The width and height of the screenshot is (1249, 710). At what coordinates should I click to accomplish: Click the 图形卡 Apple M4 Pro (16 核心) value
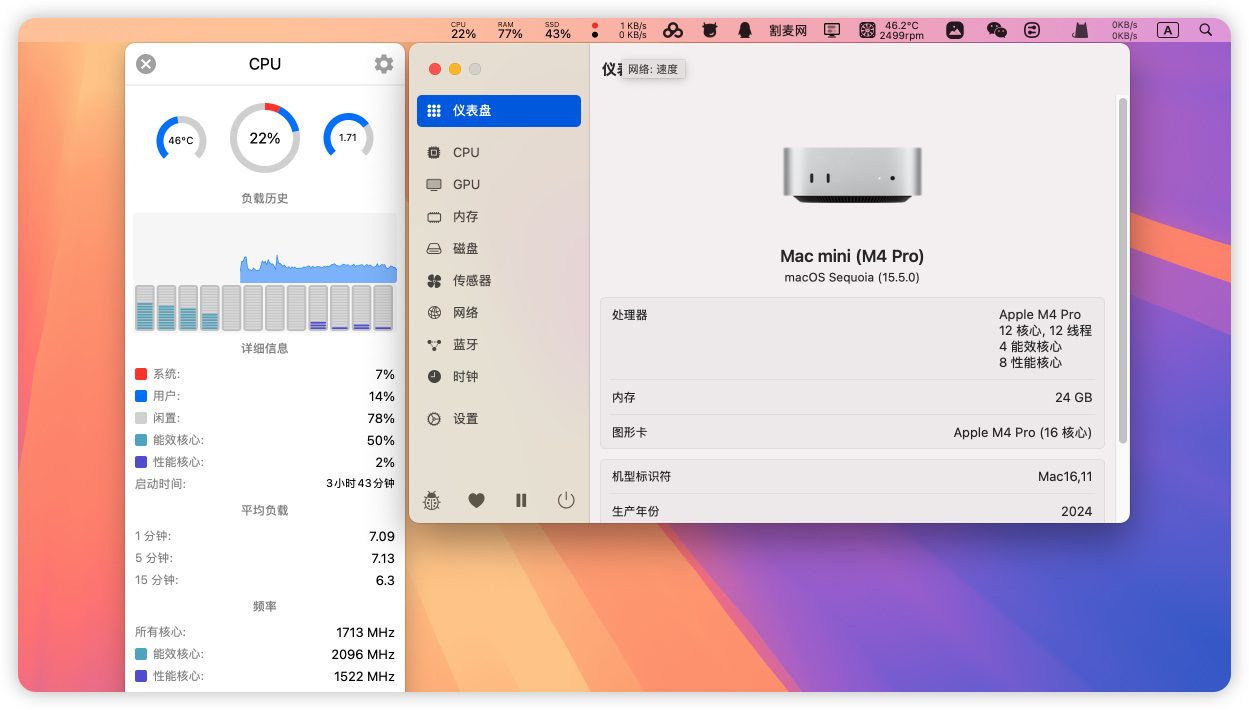point(1023,433)
